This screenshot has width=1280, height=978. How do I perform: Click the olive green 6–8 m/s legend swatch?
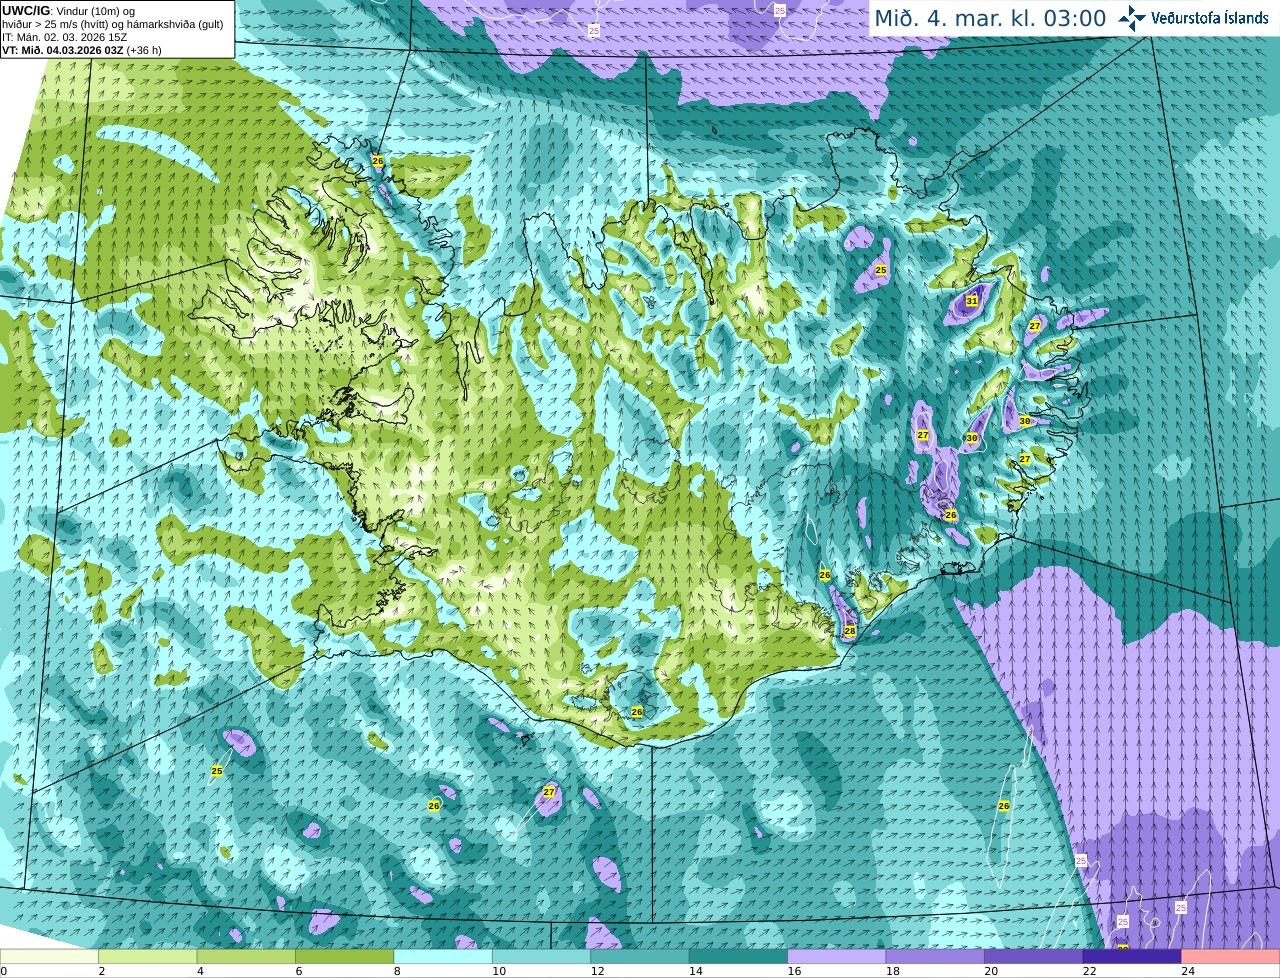(344, 956)
